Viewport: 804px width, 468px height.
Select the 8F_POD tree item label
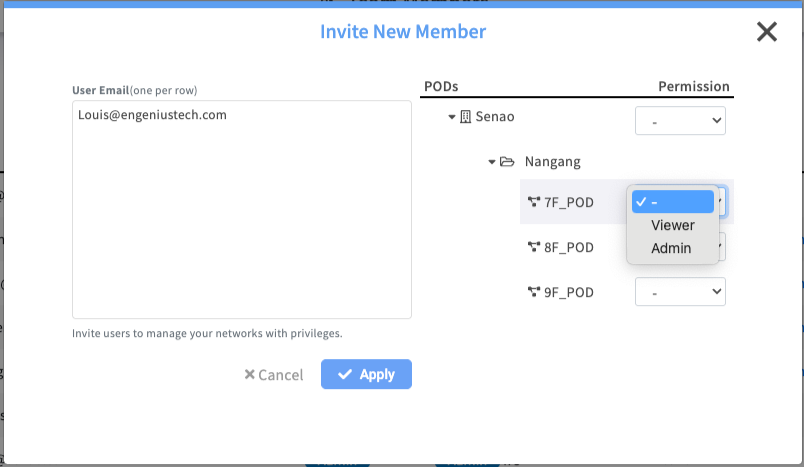coord(569,247)
